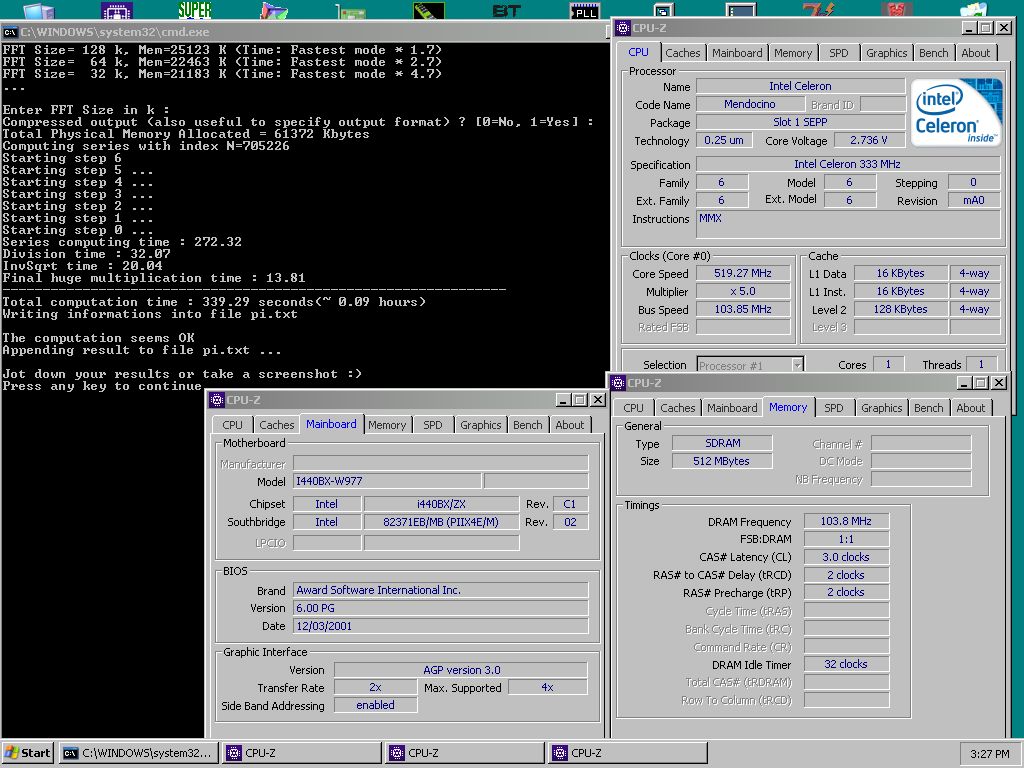Click the second CPU-Z taskbar button

(464, 753)
